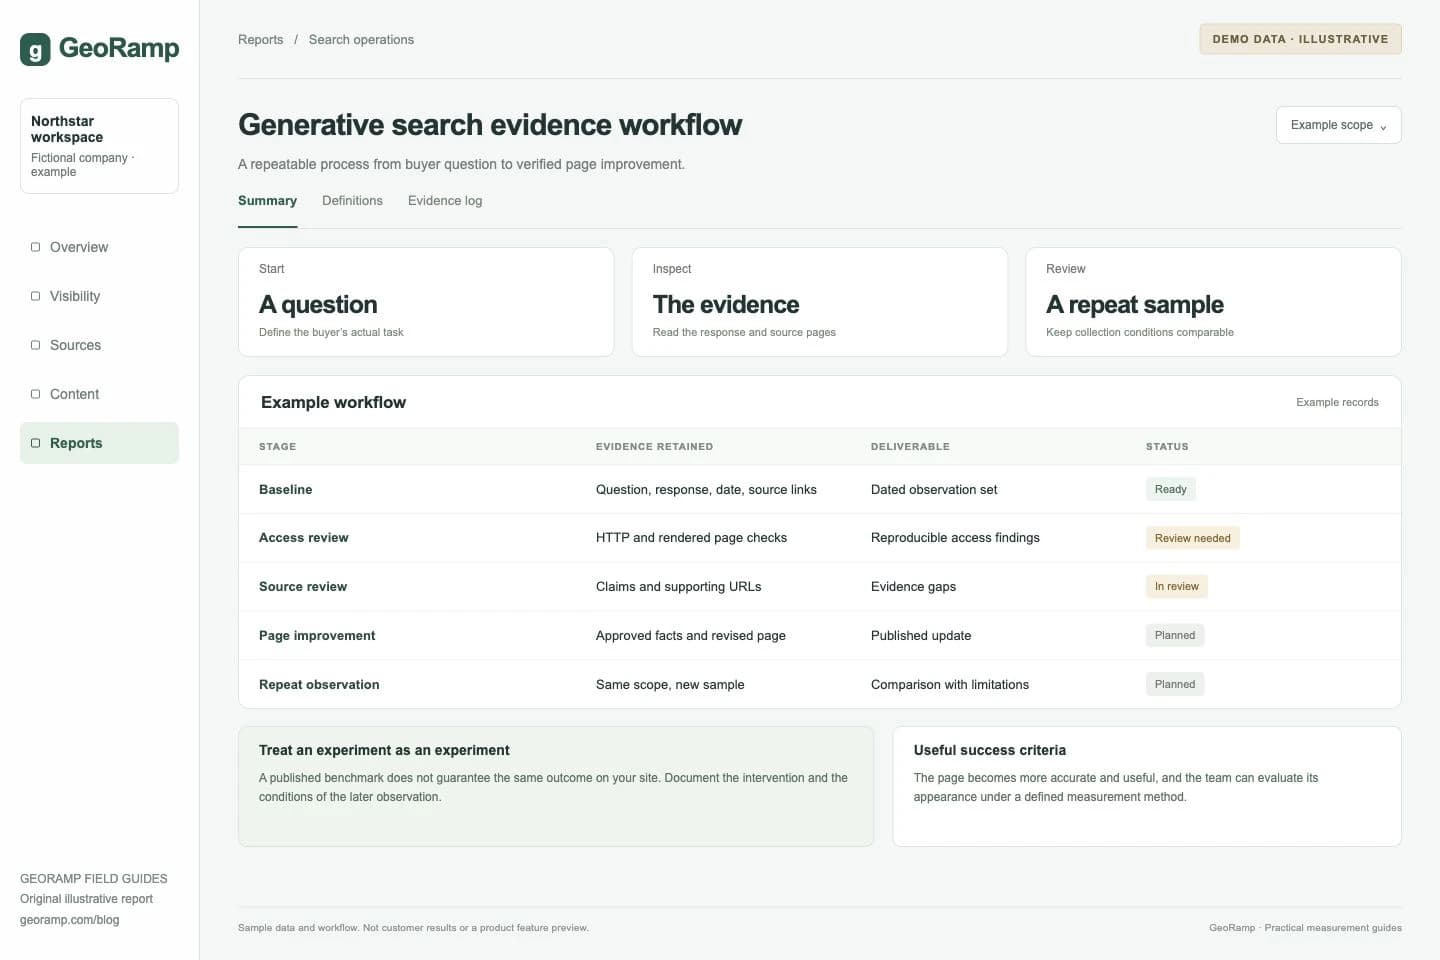Viewport: 1440px width, 960px height.
Task: Click 'Comparison with limitations' cell
Action: click(950, 685)
